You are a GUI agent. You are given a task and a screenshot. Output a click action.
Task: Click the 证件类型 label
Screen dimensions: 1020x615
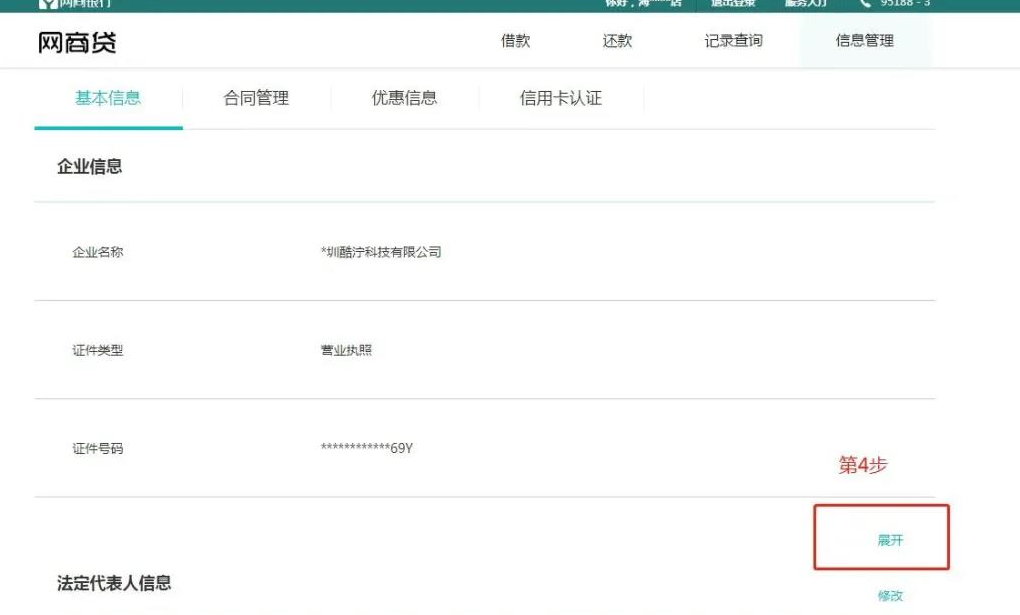point(98,350)
